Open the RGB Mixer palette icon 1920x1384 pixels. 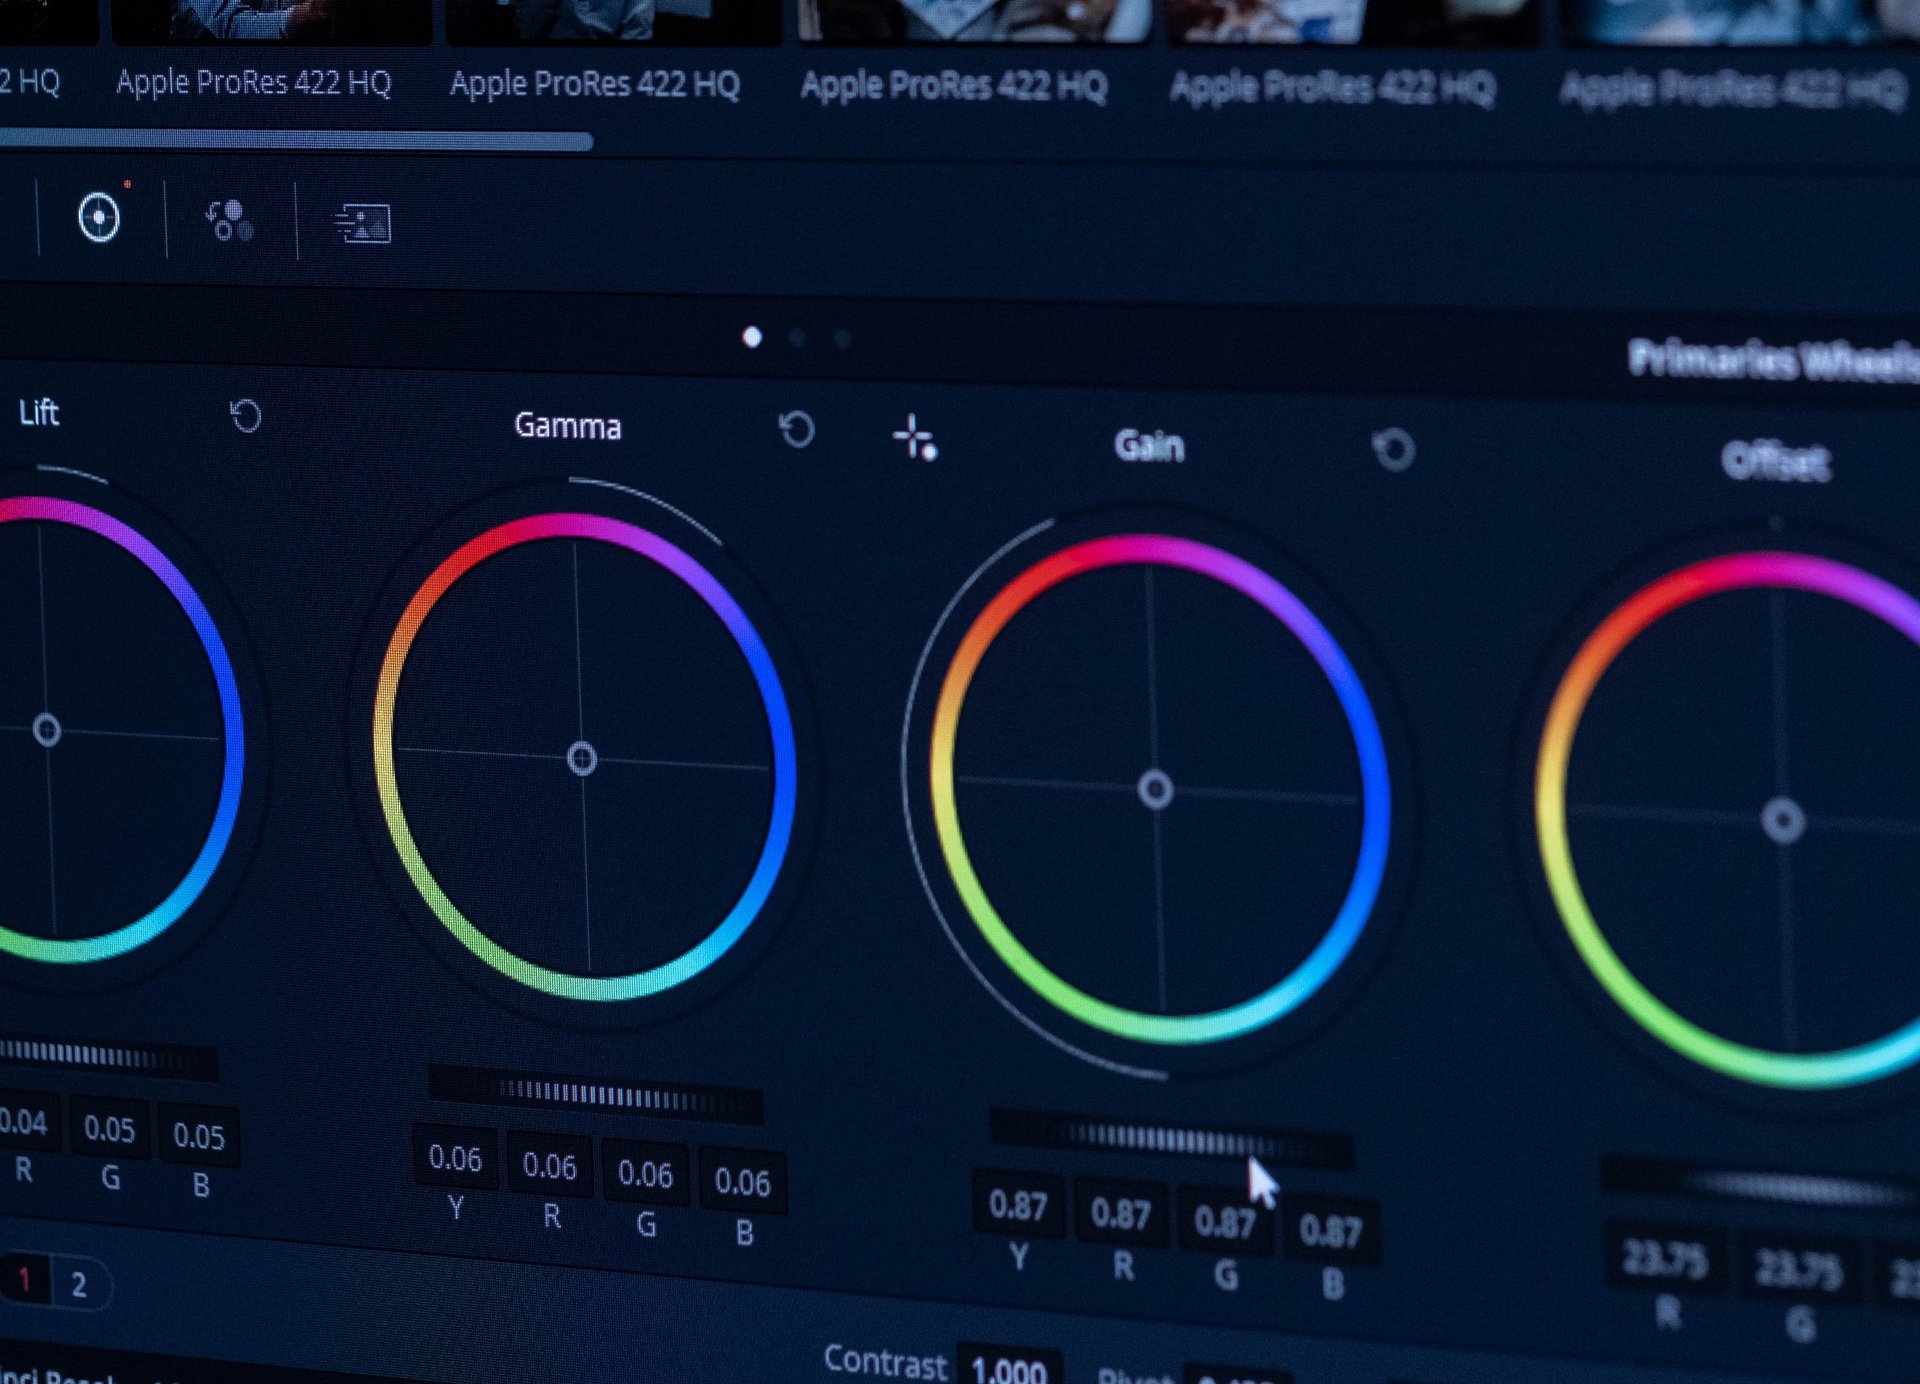pos(229,220)
